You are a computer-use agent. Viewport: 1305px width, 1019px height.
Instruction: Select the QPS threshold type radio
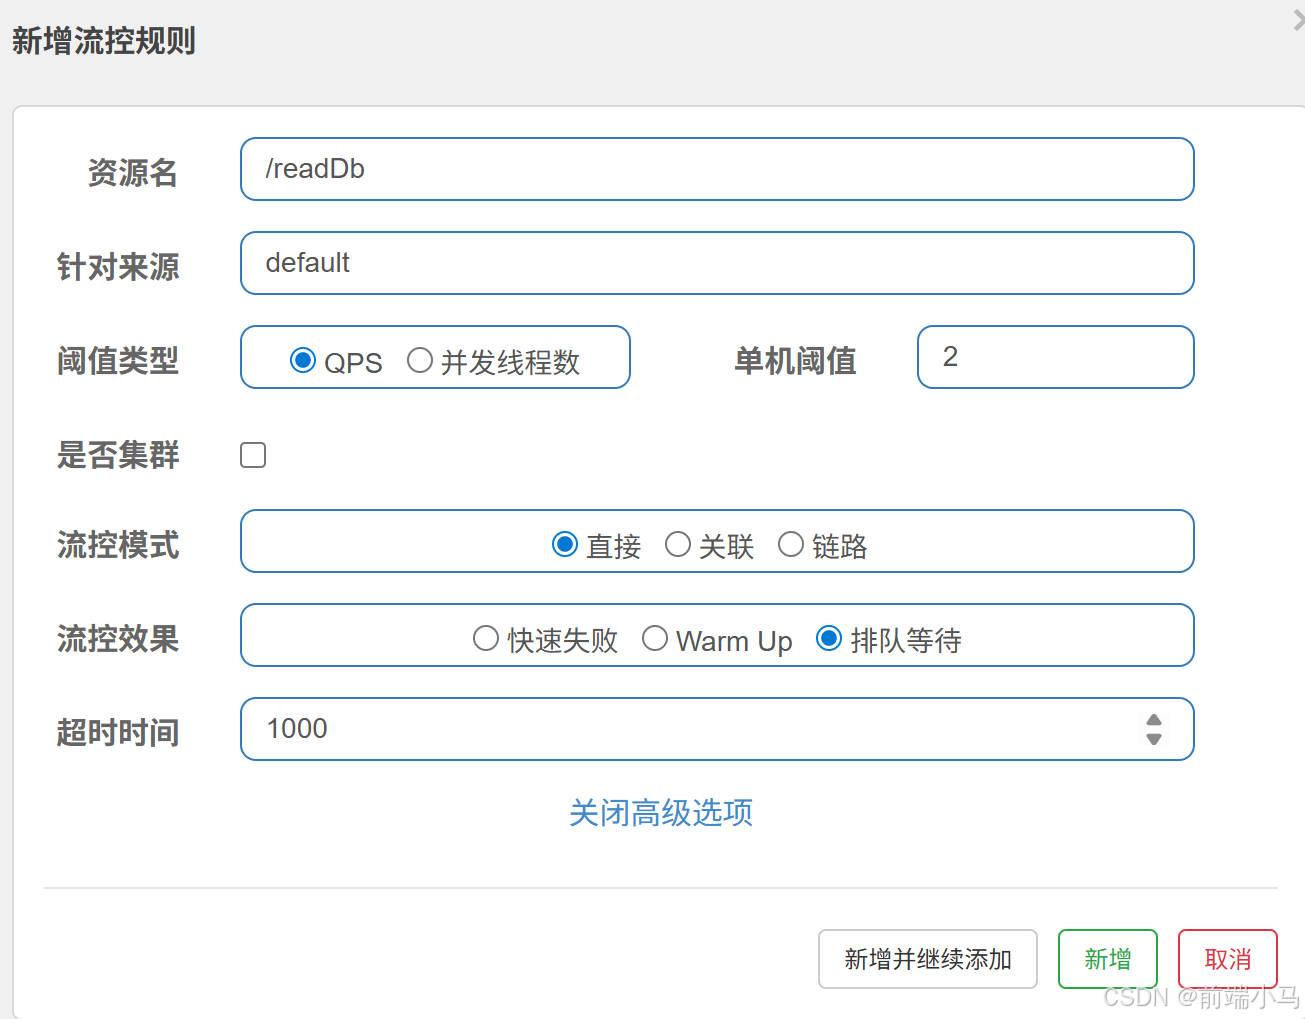303,360
